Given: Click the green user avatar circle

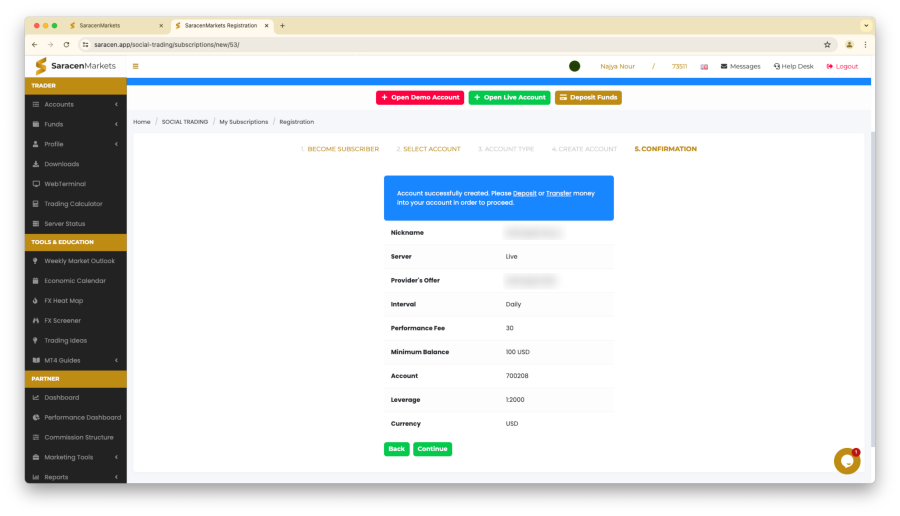Looking at the screenshot, I should tap(574, 66).
